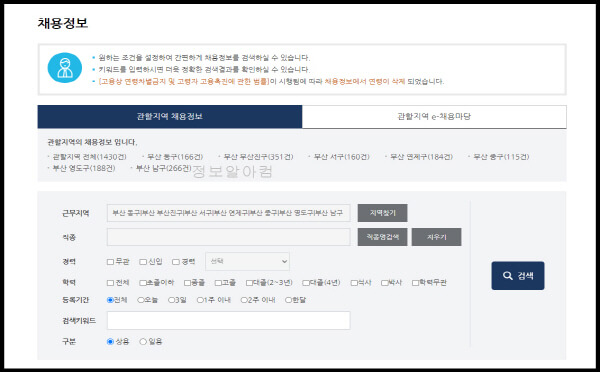Focus the 직종 input field
The image size is (600, 372).
(x=228, y=237)
